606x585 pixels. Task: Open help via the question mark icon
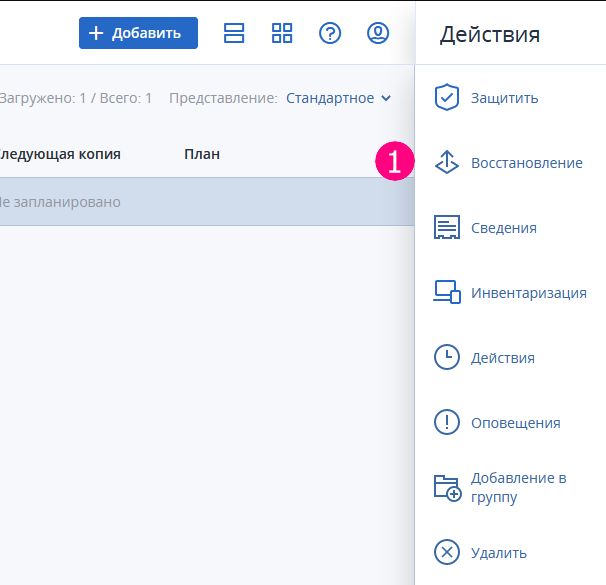point(330,33)
